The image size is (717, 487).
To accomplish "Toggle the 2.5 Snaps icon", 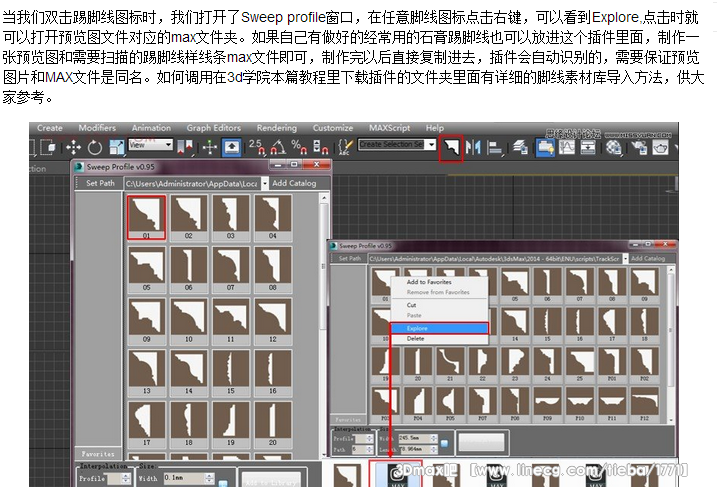I will click(x=257, y=147).
